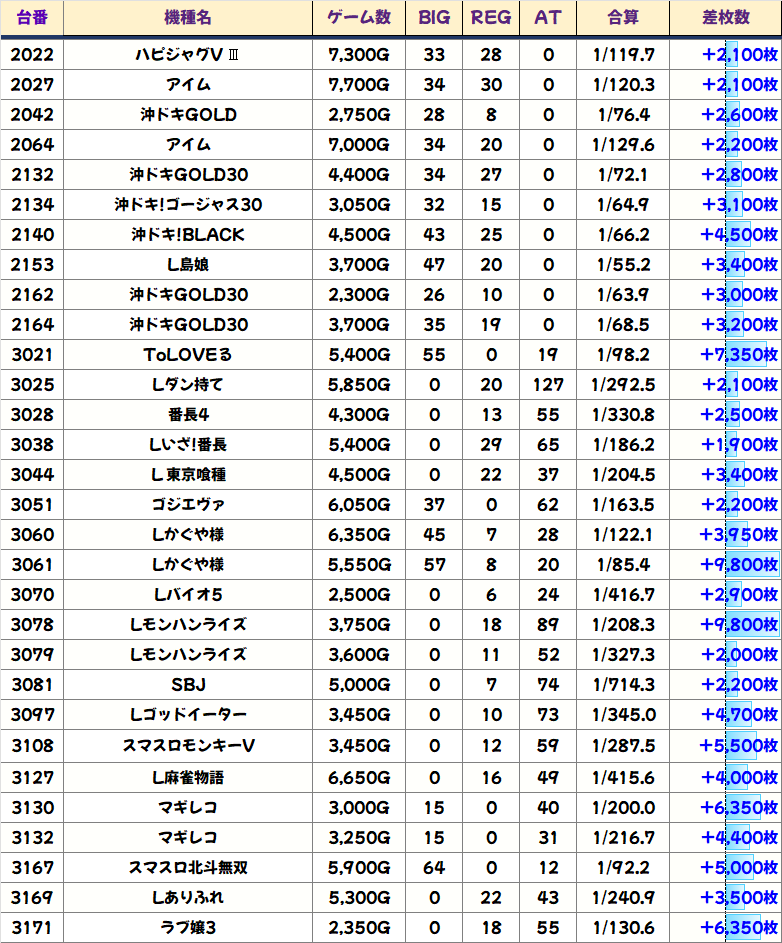Select ゴジエヴァ machine name
The width and height of the screenshot is (782, 943).
click(x=188, y=505)
